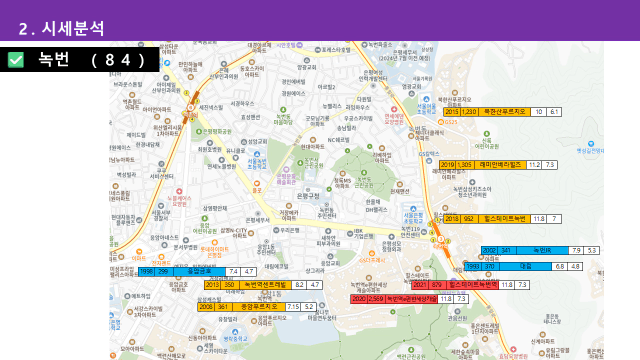Click the 서울녹번초등학교 school marker
This screenshot has width=640, height=360.
coord(257,154)
